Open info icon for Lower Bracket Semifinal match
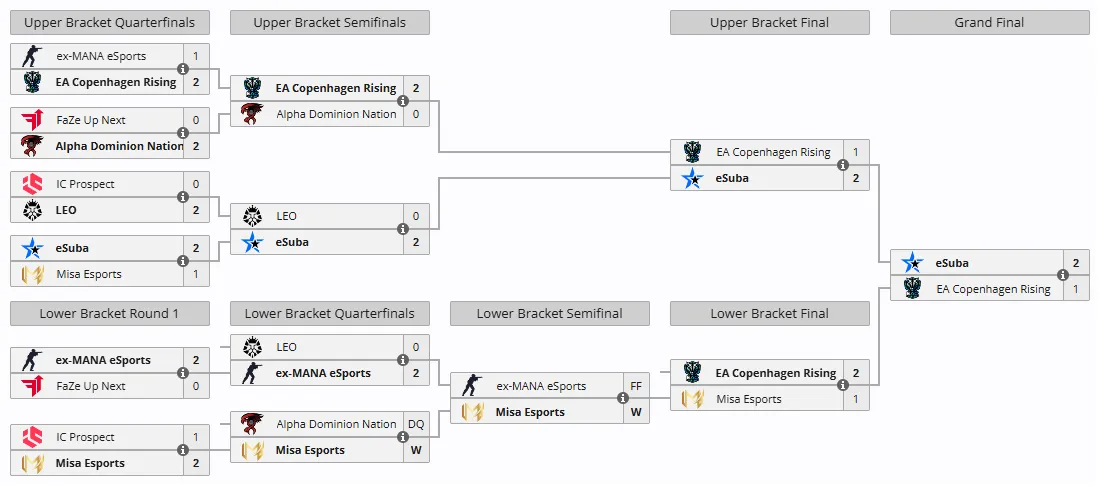1100x486 pixels. pos(622,398)
